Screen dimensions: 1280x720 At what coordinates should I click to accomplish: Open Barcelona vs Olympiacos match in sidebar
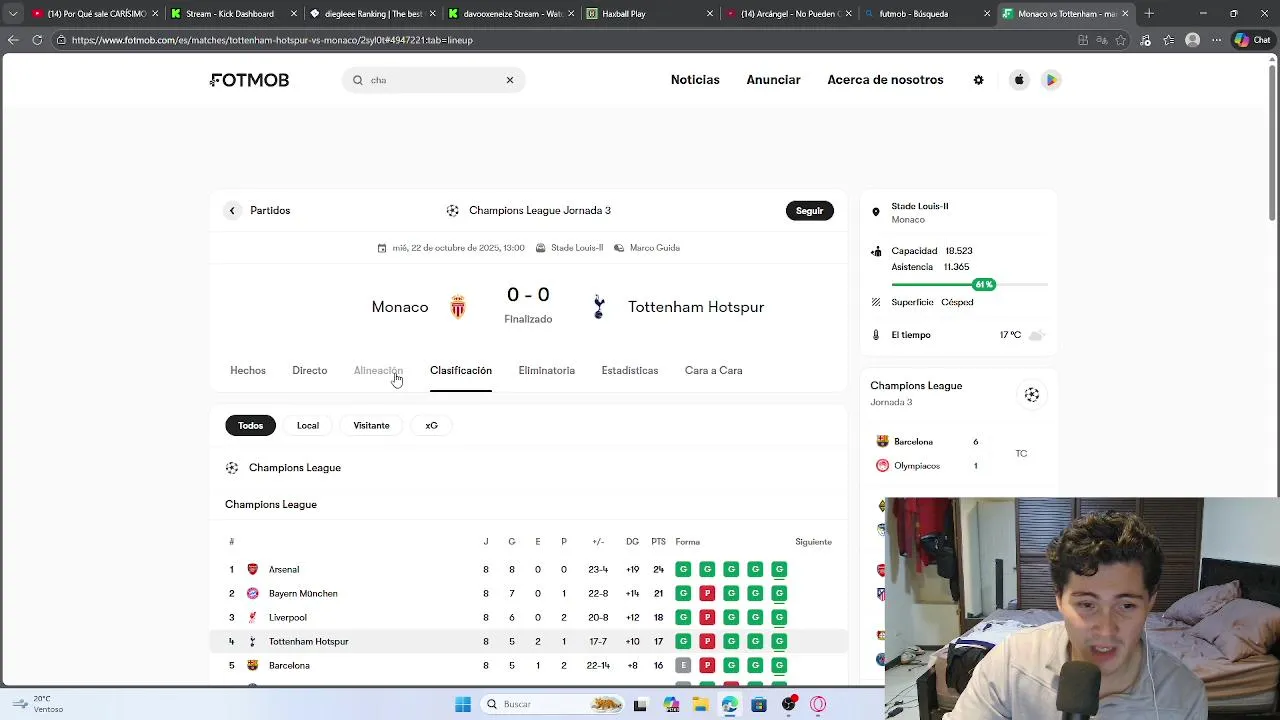coord(958,453)
